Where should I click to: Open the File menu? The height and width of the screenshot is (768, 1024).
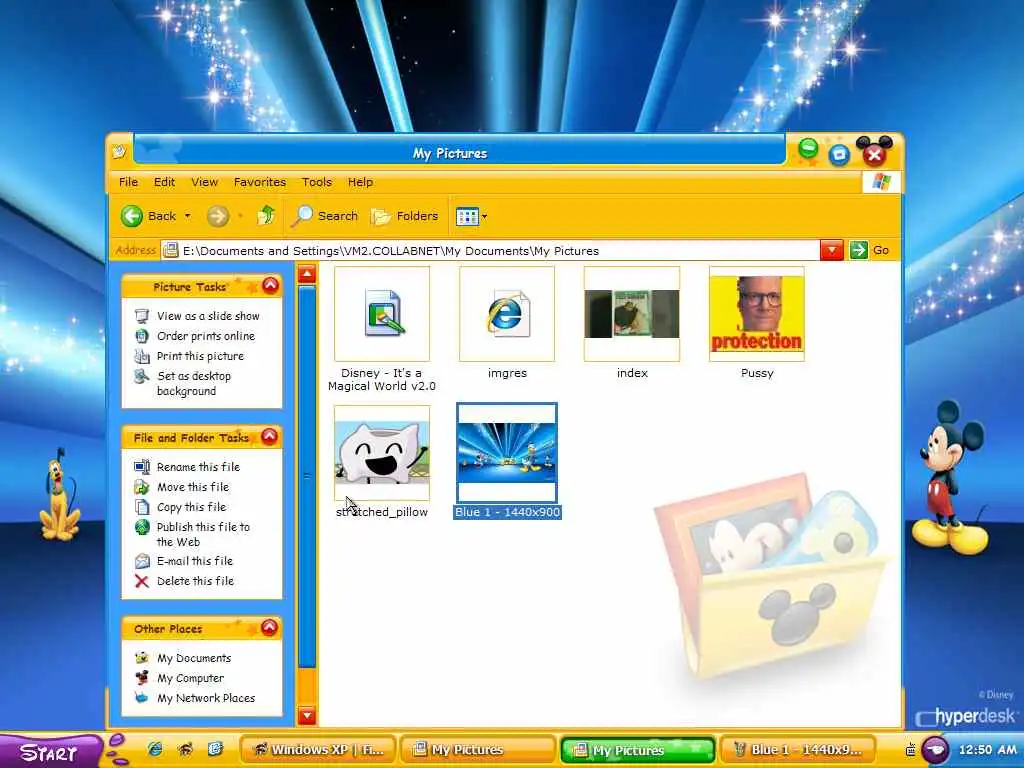point(128,182)
